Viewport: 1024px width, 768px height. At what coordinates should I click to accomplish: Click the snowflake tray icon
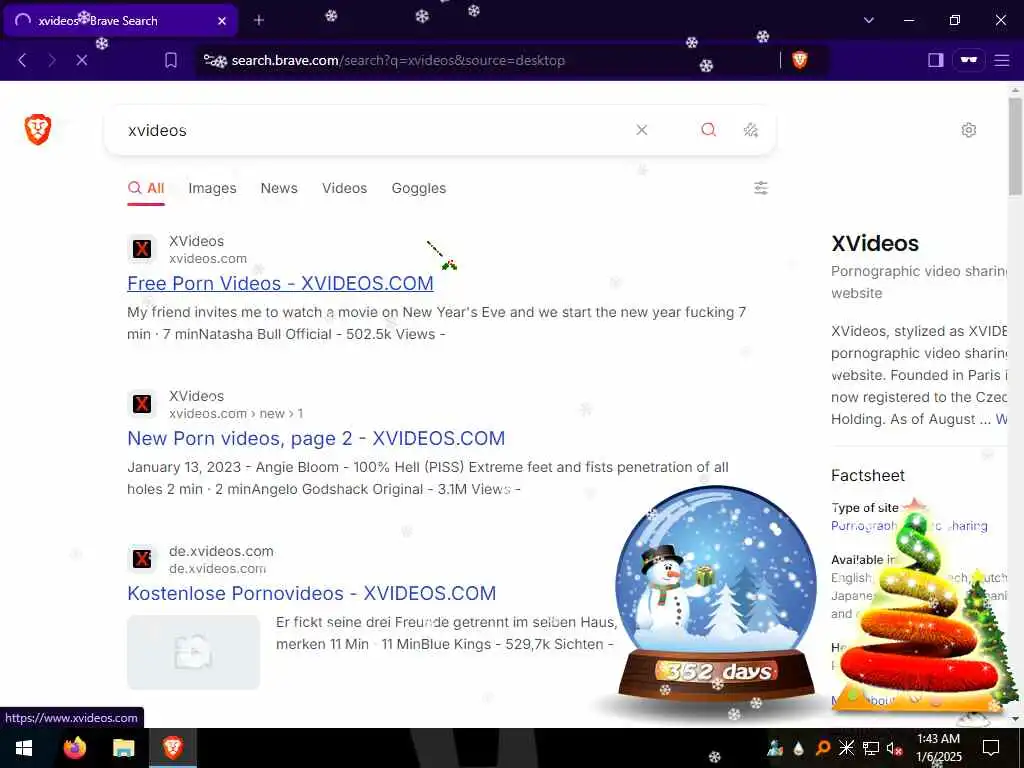tap(846, 748)
